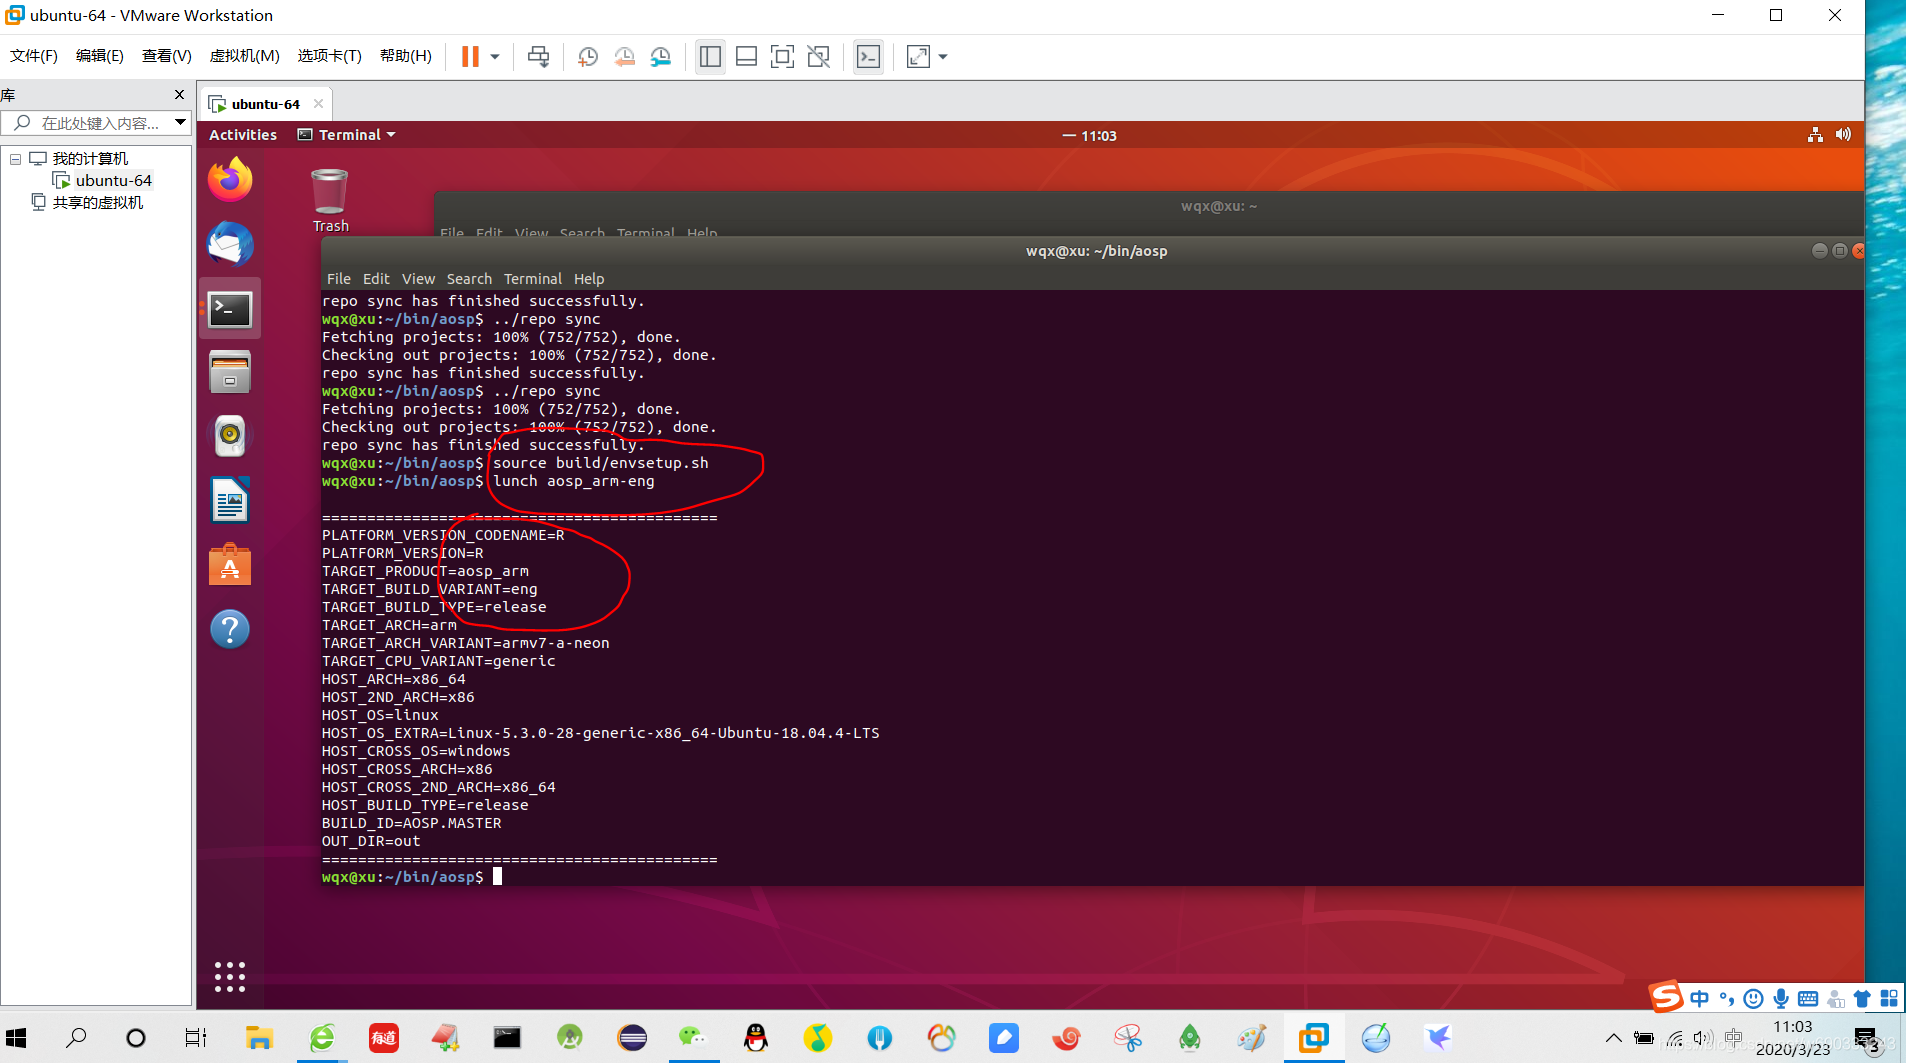1906x1063 pixels.
Task: Open File Explorer from taskbar
Action: coord(259,1038)
